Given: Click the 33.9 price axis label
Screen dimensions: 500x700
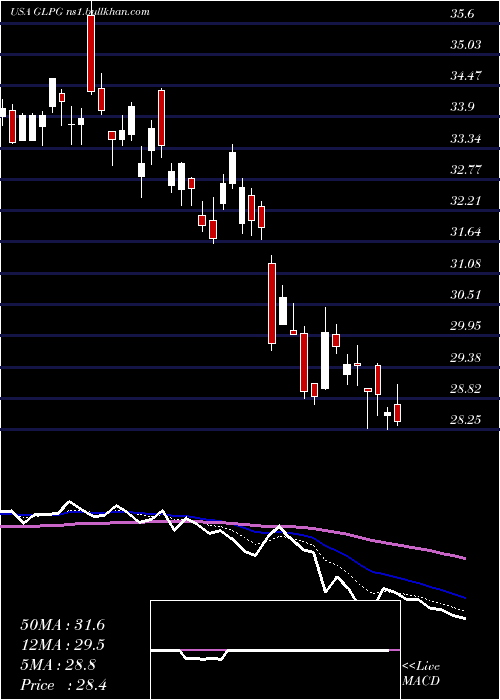Looking at the screenshot, I should pos(462,107).
